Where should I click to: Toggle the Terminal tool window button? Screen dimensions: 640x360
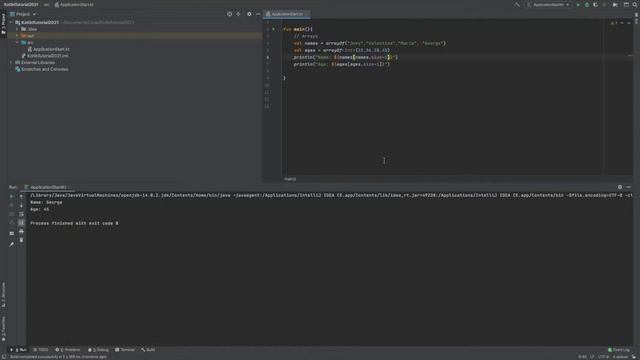(125, 350)
